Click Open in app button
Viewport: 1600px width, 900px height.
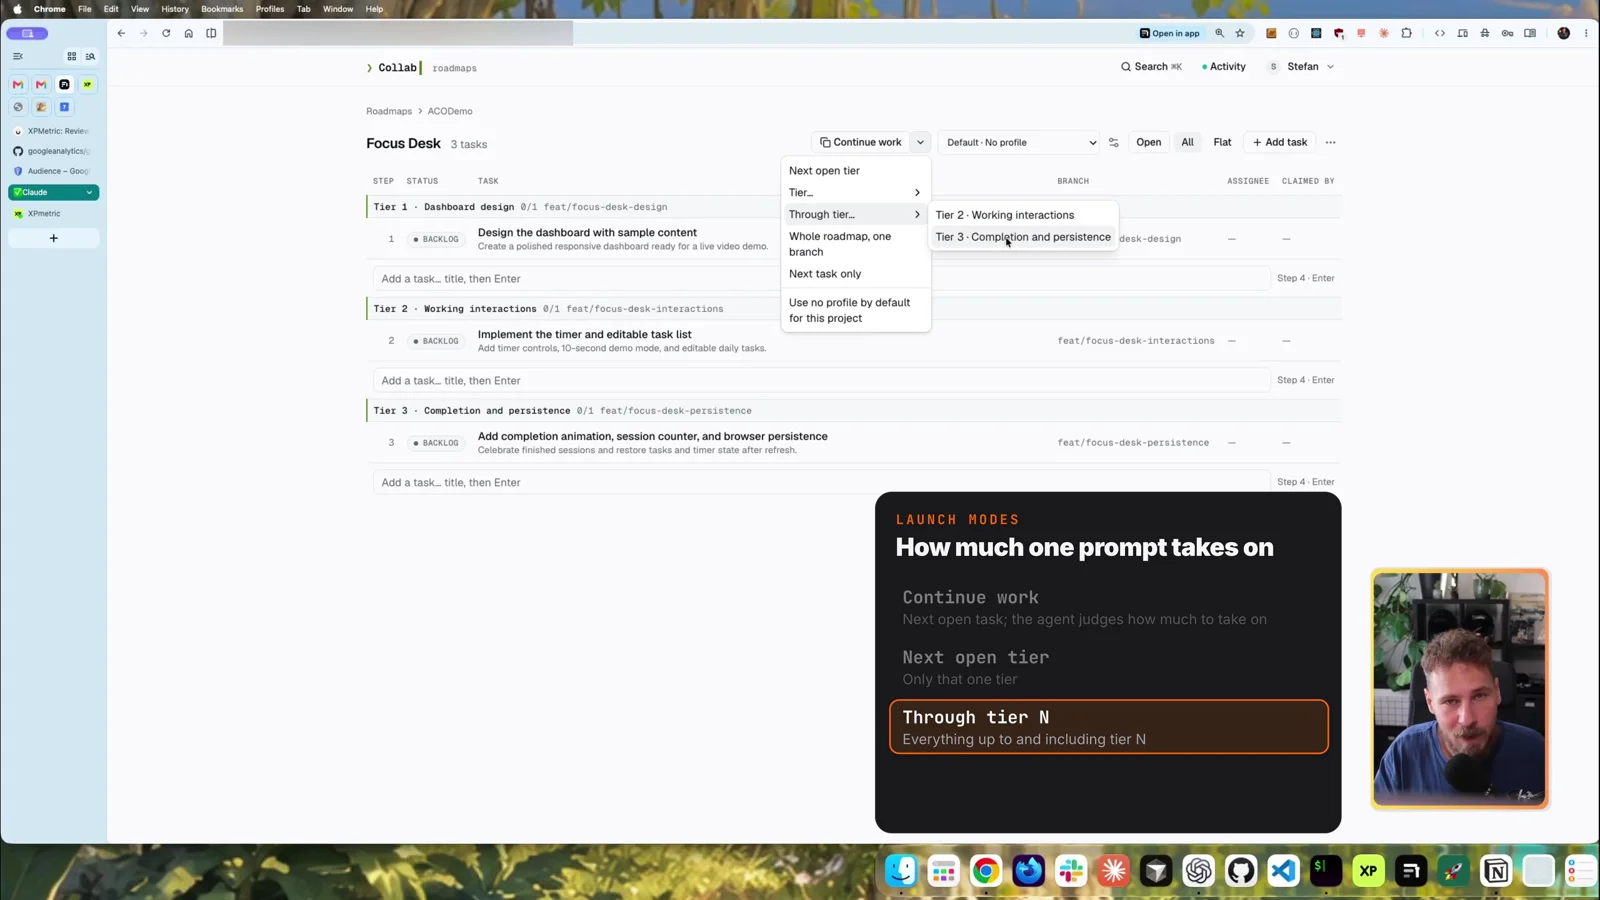coord(1169,33)
